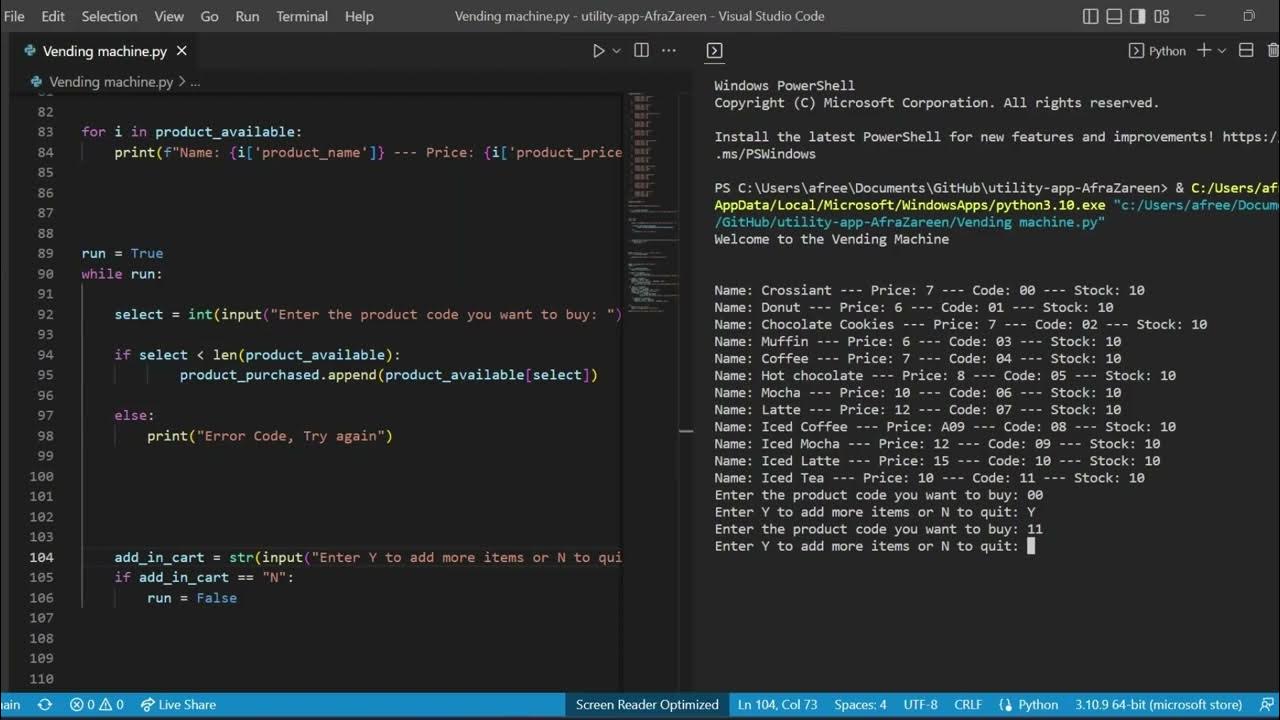Screen dimensions: 1280x720
Task: Click Vending machine.py in the breadcrumb
Action: coord(111,82)
